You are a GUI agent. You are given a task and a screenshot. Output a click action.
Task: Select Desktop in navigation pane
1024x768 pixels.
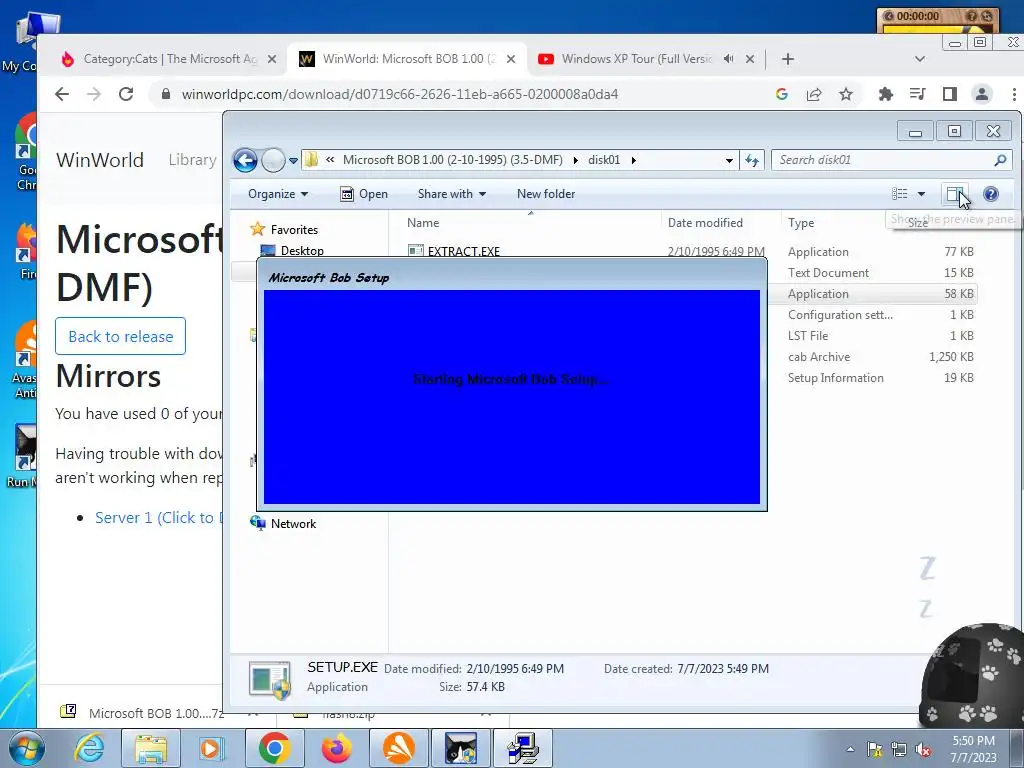click(x=302, y=251)
